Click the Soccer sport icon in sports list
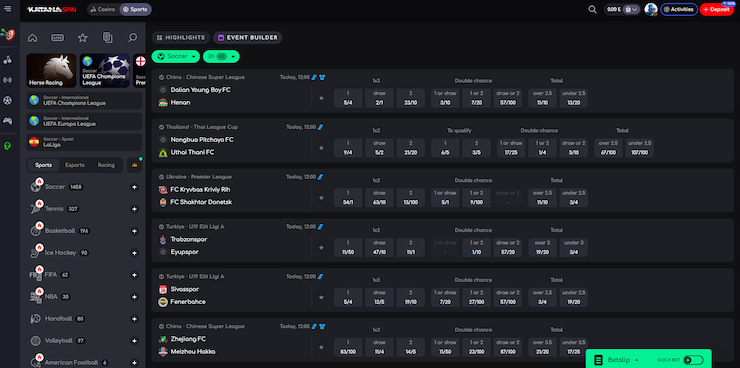This screenshot has height=368, width=740. pos(36,186)
